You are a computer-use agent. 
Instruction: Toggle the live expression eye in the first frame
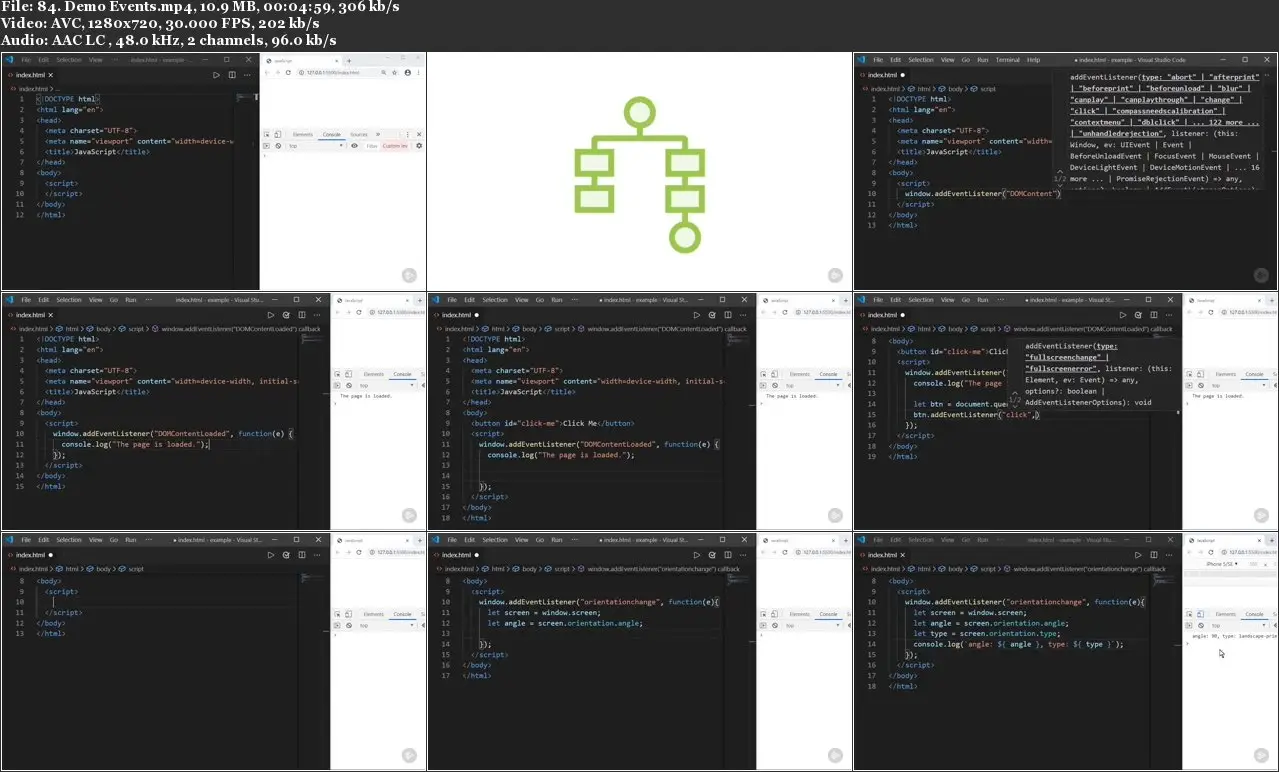point(354,146)
